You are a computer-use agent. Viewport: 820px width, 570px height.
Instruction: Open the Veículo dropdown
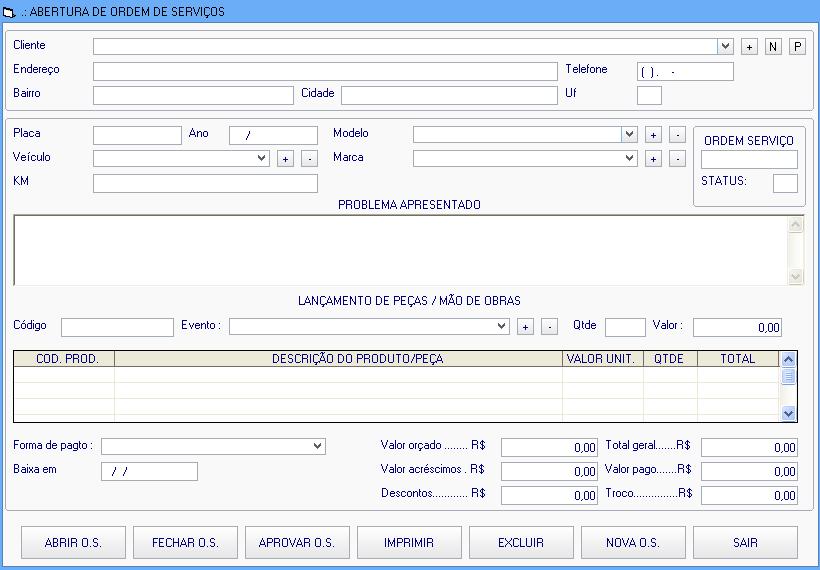point(261,158)
